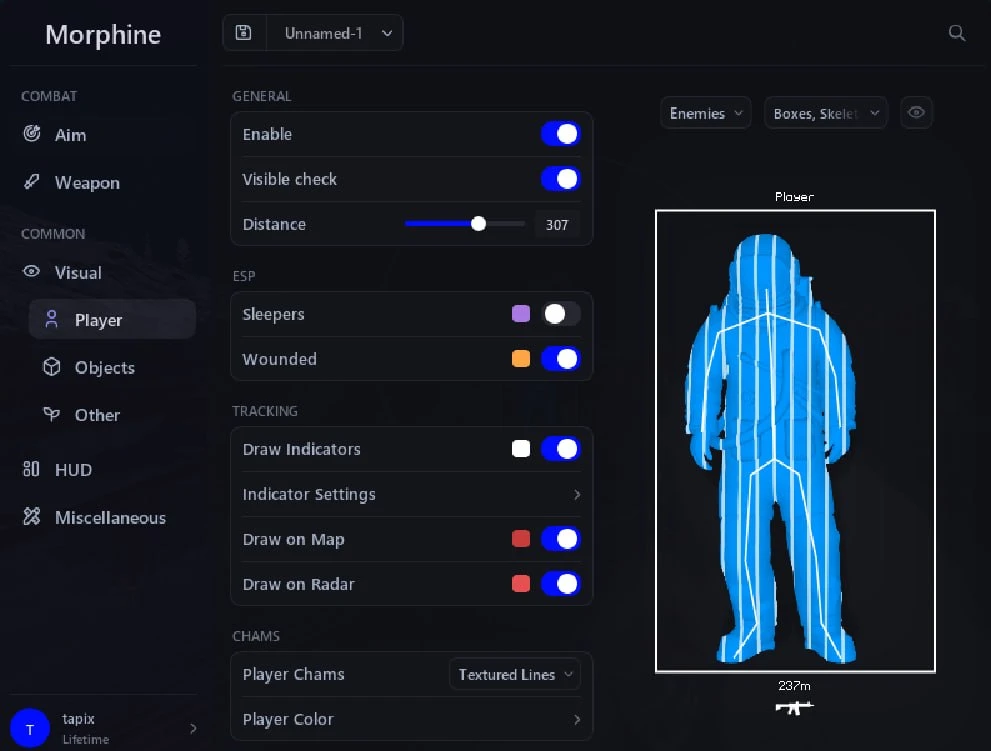991x751 pixels.
Task: Turn off Draw on Radar toggle
Action: (560, 583)
